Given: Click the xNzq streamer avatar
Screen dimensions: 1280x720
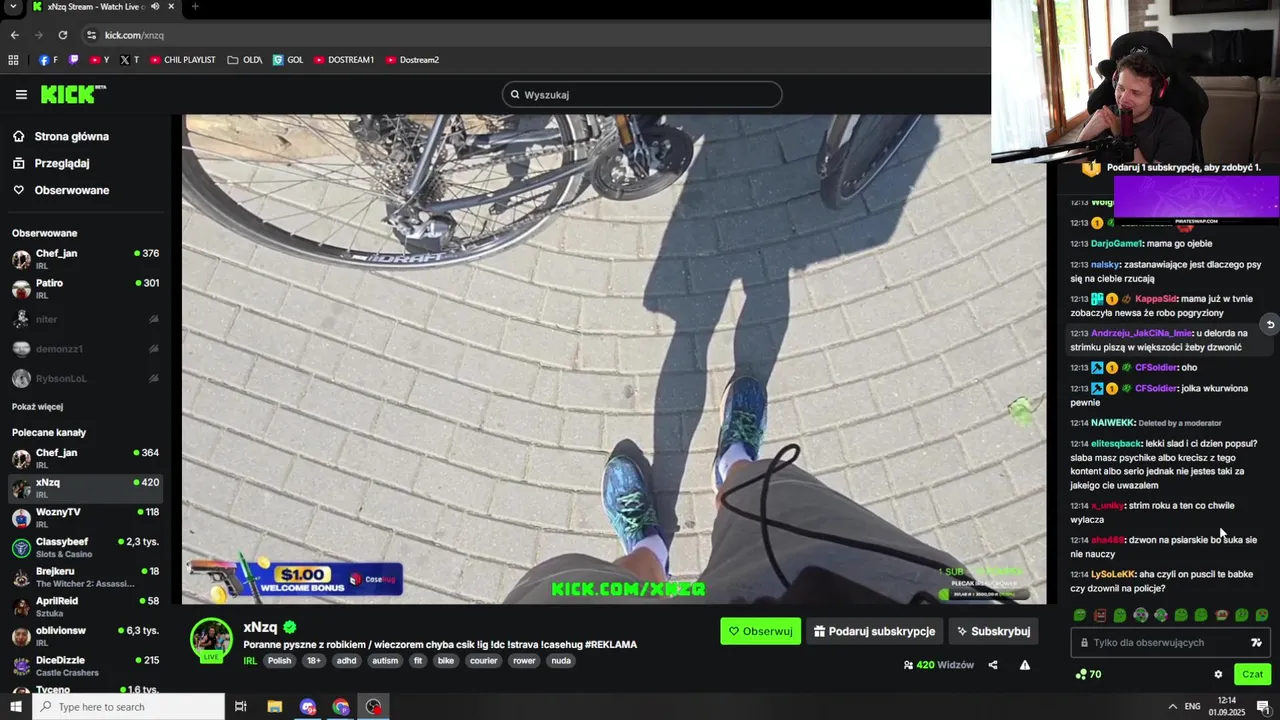Looking at the screenshot, I should click(211, 639).
